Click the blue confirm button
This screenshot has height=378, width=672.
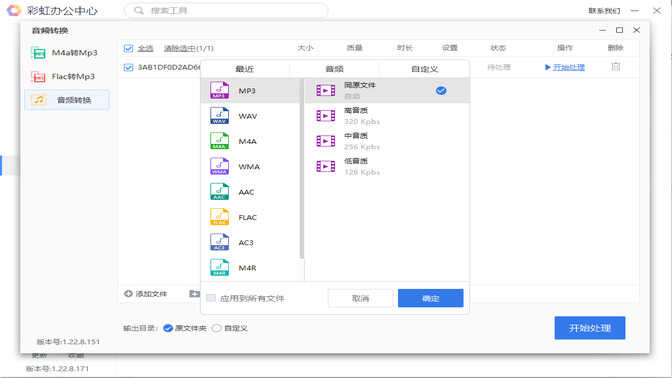click(x=430, y=298)
